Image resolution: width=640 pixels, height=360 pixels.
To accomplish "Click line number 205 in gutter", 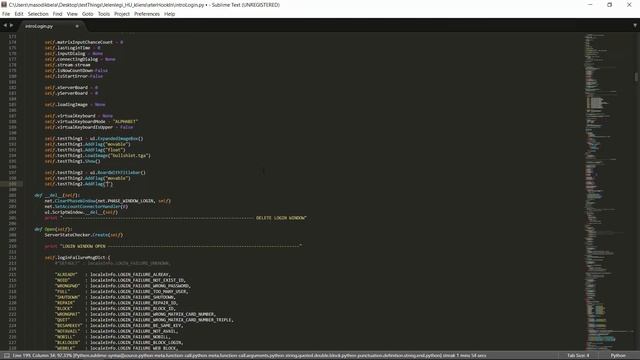I will click(12, 218).
